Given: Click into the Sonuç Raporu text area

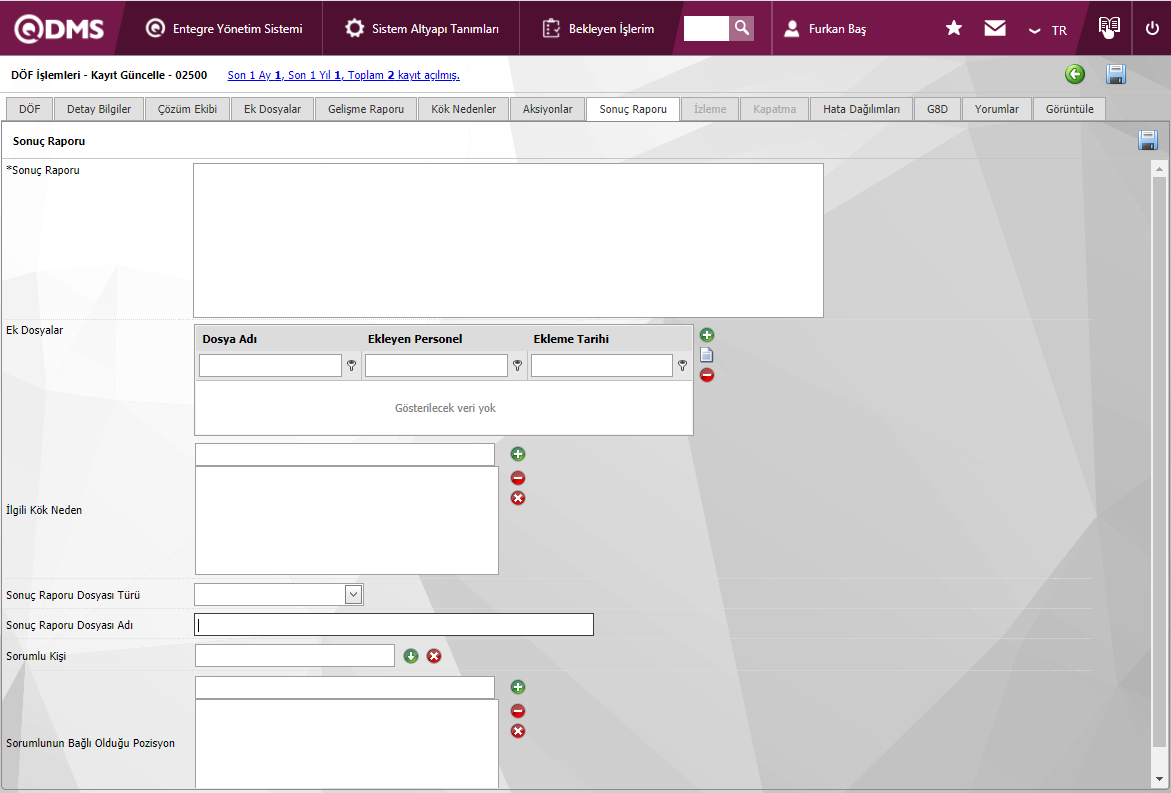Looking at the screenshot, I should click(509, 240).
